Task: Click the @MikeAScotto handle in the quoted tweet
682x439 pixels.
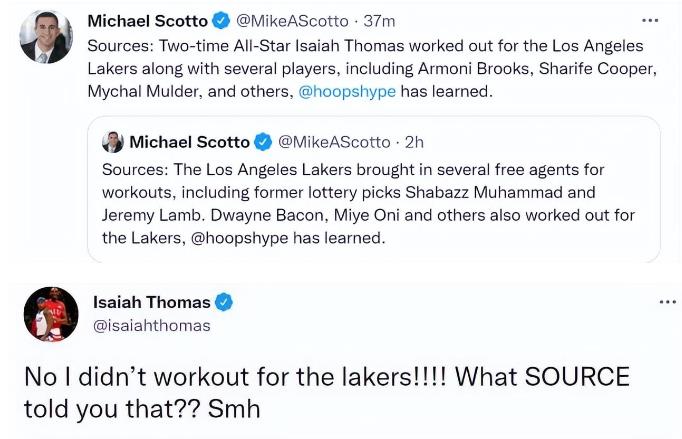Action: coord(333,142)
